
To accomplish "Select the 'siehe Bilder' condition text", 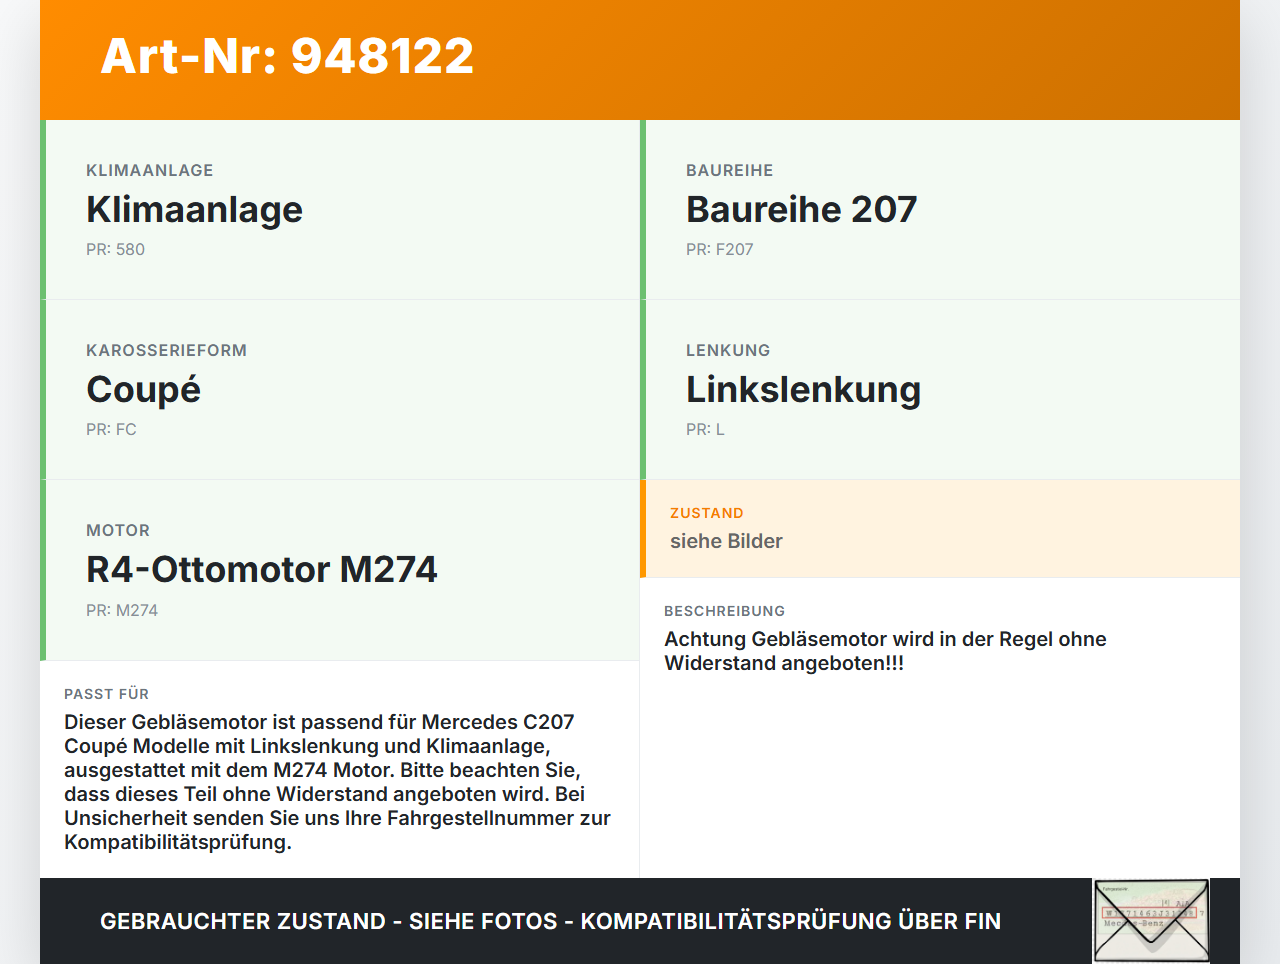I will [726, 541].
